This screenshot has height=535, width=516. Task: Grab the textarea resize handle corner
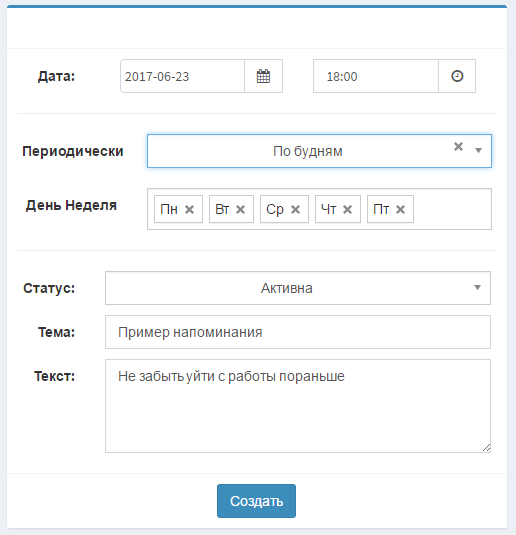(487, 448)
